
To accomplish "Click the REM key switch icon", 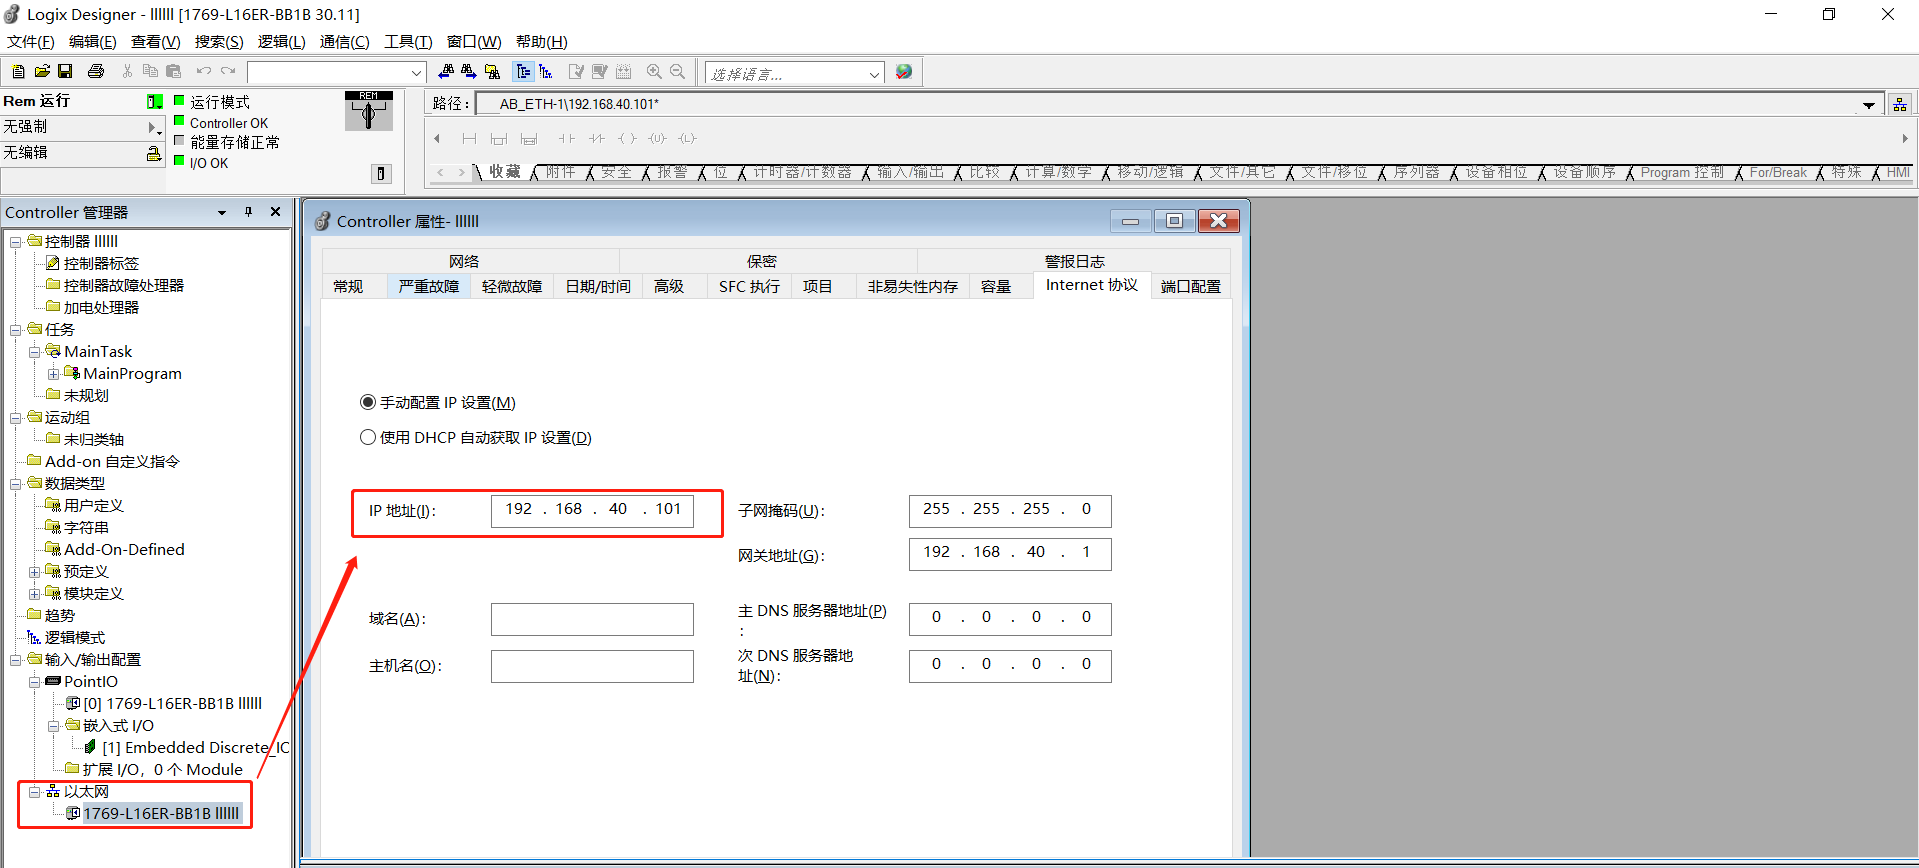I will coord(368,112).
